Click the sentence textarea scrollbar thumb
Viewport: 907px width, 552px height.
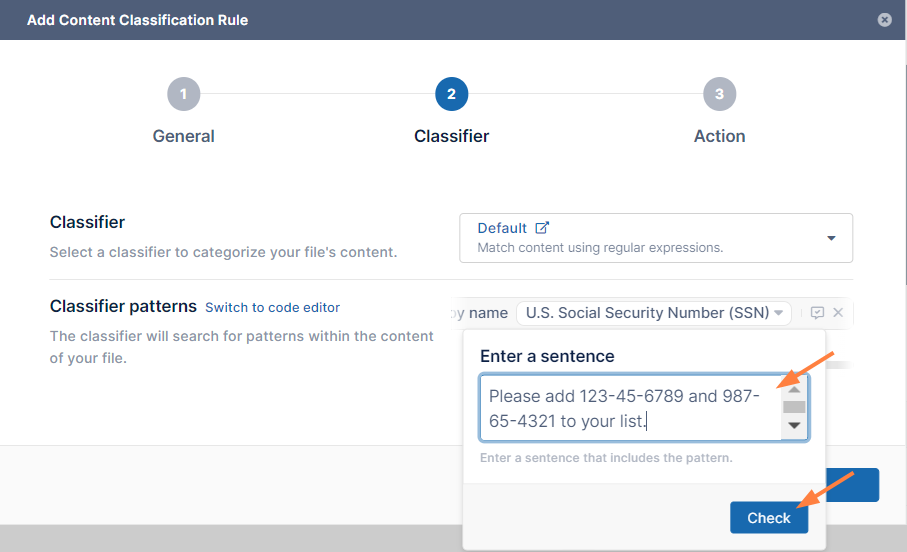pos(794,407)
